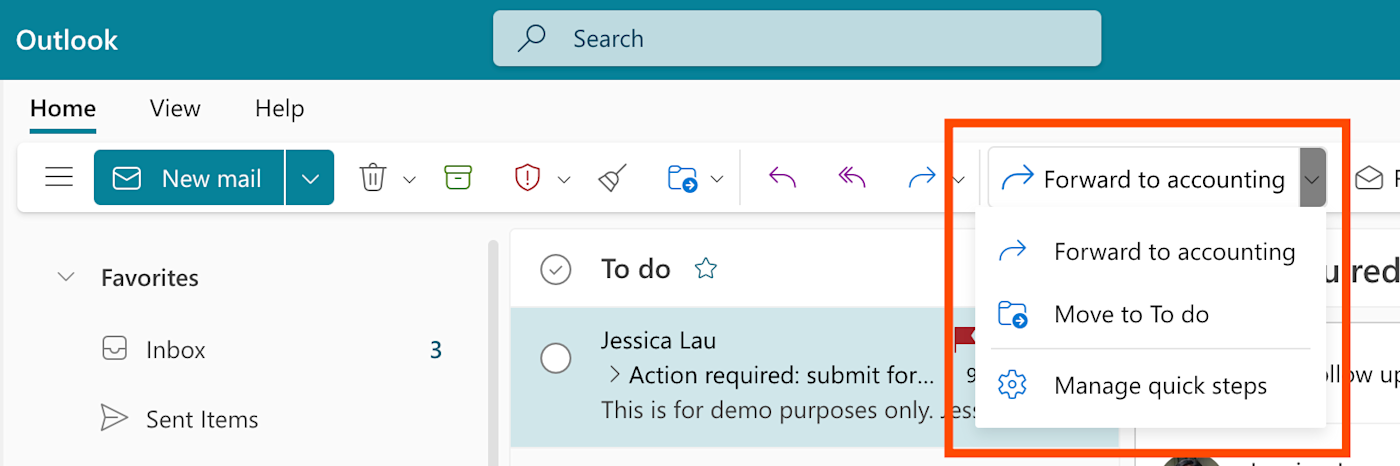
Task: Open Manage quick steps from the menu
Action: coord(1150,385)
